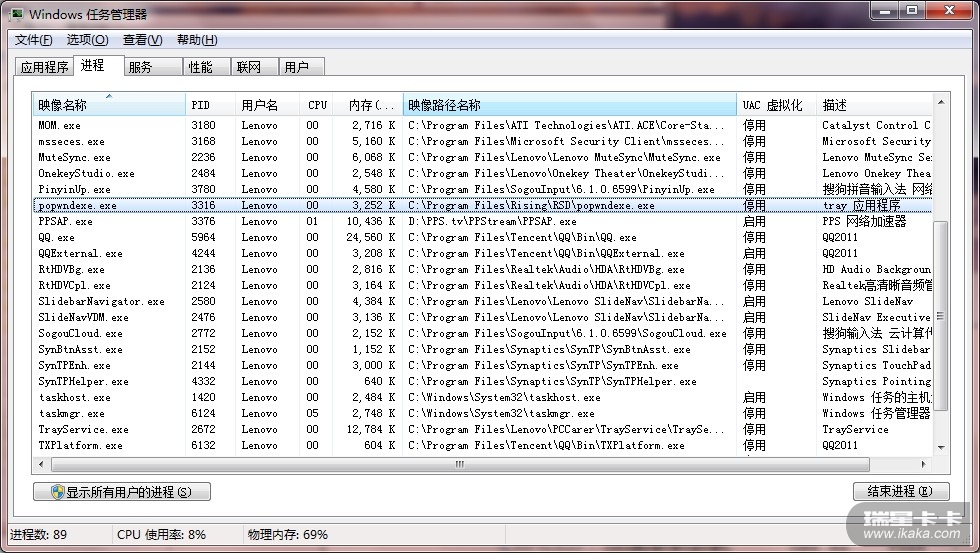Click the horizontal scrollbar left arrow
980x553 pixels.
pos(41,464)
